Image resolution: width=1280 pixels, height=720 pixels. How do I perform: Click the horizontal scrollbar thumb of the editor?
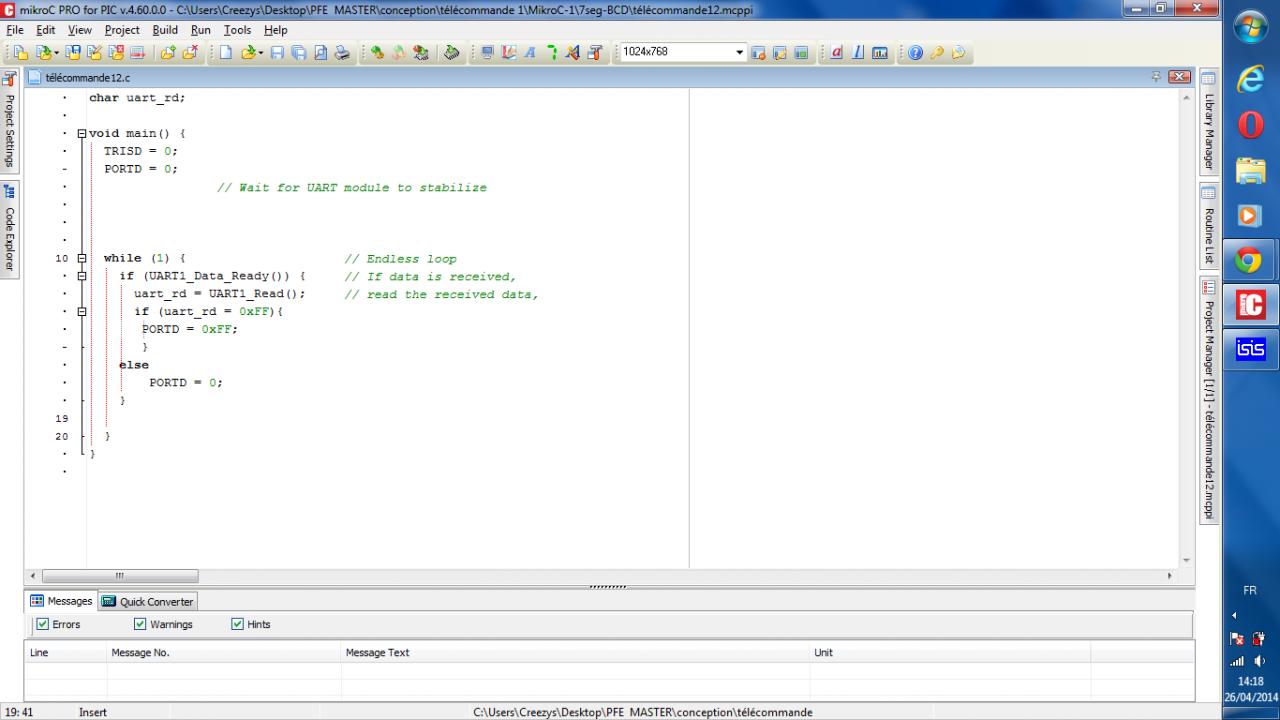120,576
